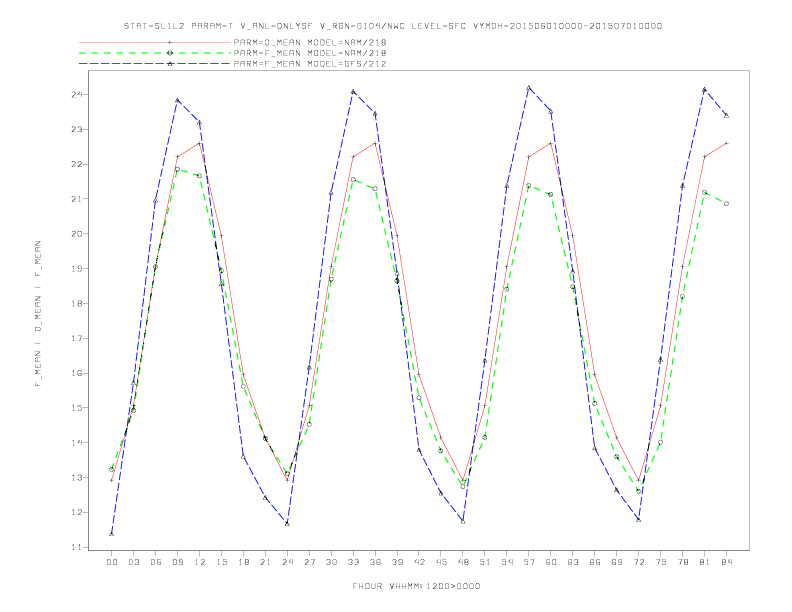Click y-axis tick label 19
The width and height of the screenshot is (792, 612).
tap(77, 269)
